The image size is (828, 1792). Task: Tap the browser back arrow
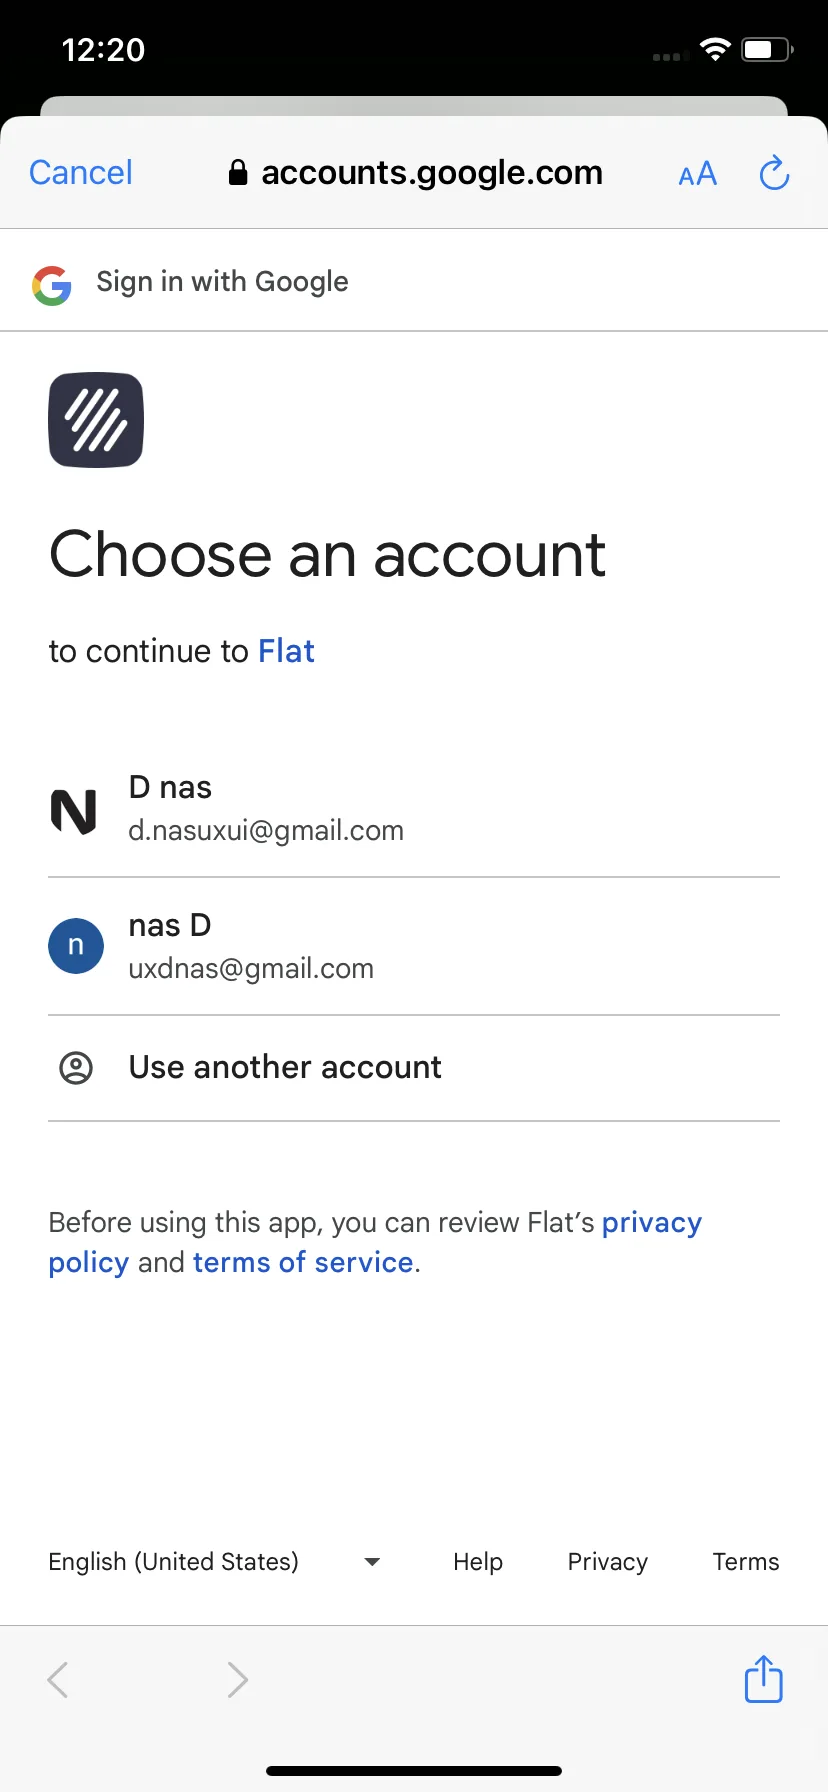[x=58, y=1679]
